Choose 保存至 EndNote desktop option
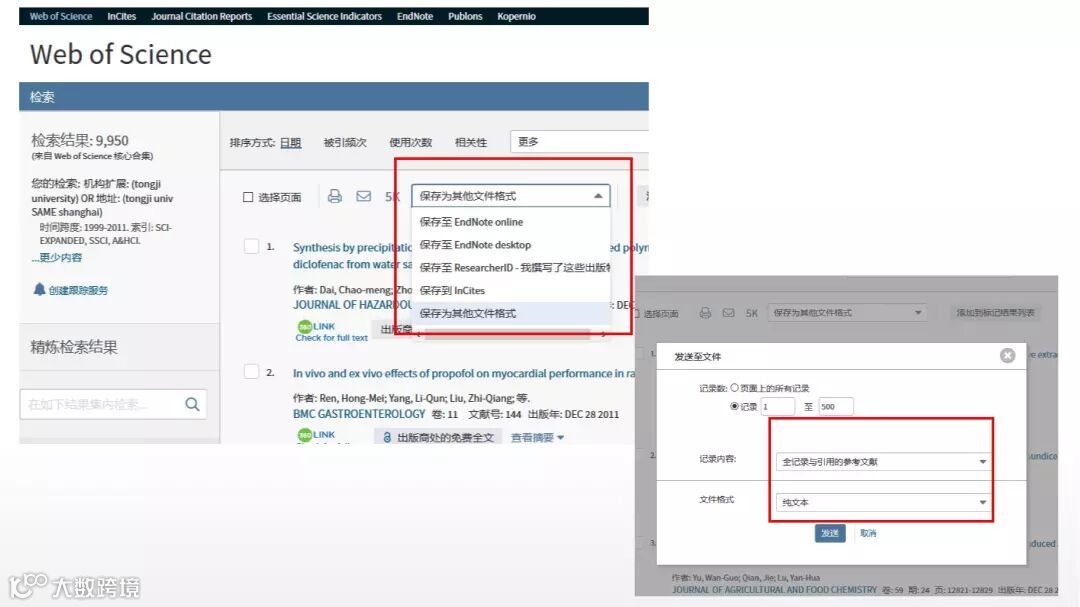The width and height of the screenshot is (1080, 607). pos(511,245)
